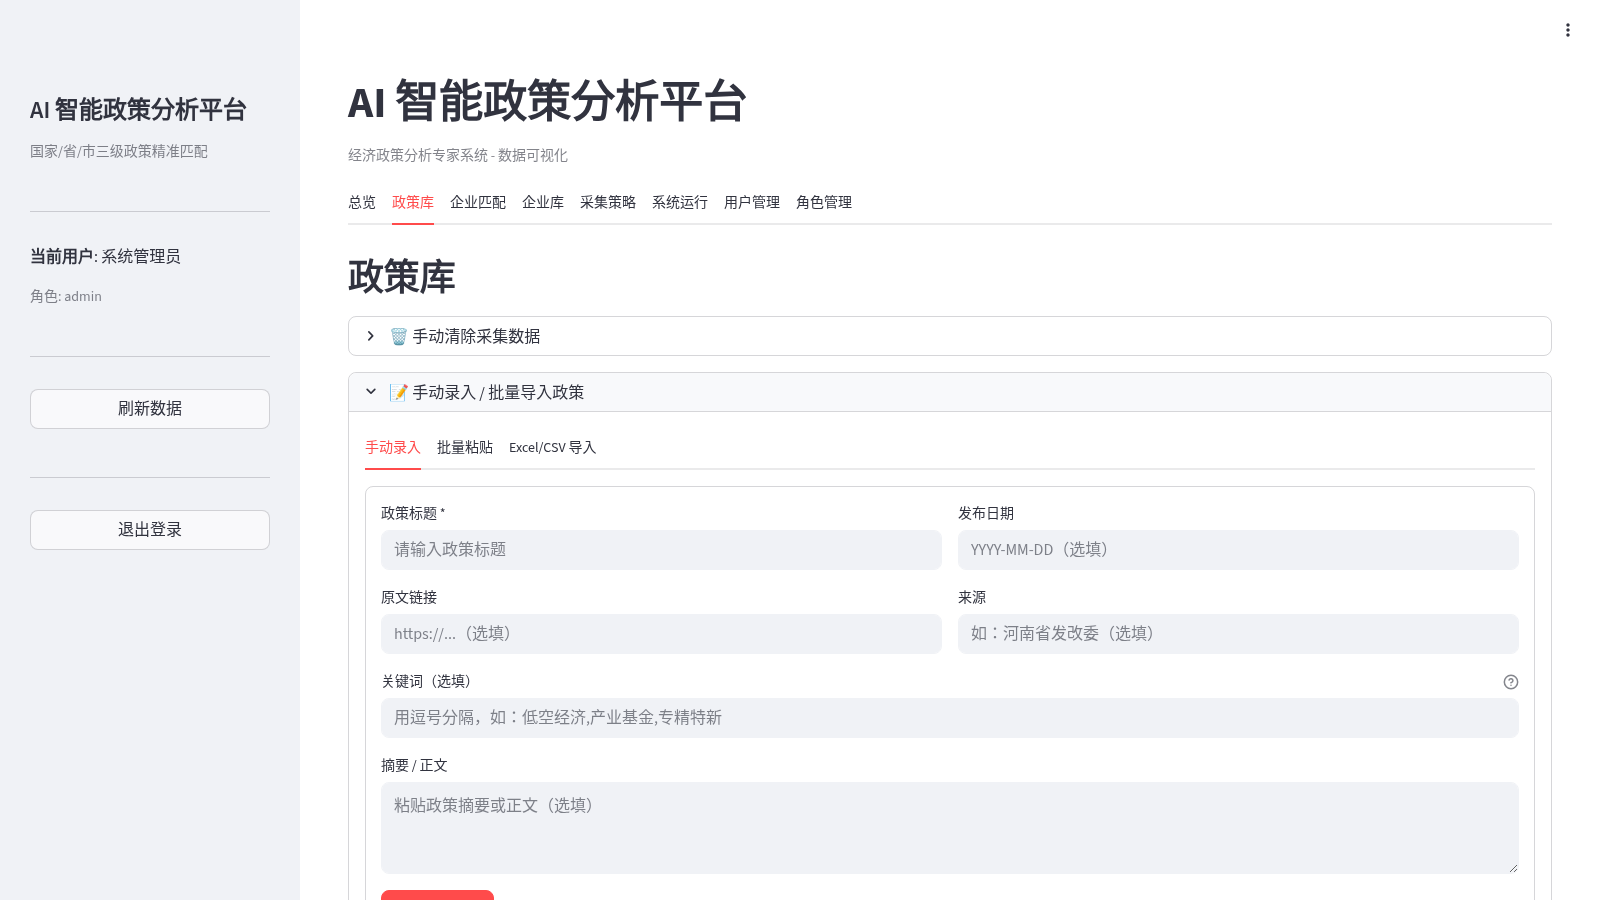Go to the 角色管理 tab
Viewport: 1600px width, 900px height.
pyautogui.click(x=824, y=202)
